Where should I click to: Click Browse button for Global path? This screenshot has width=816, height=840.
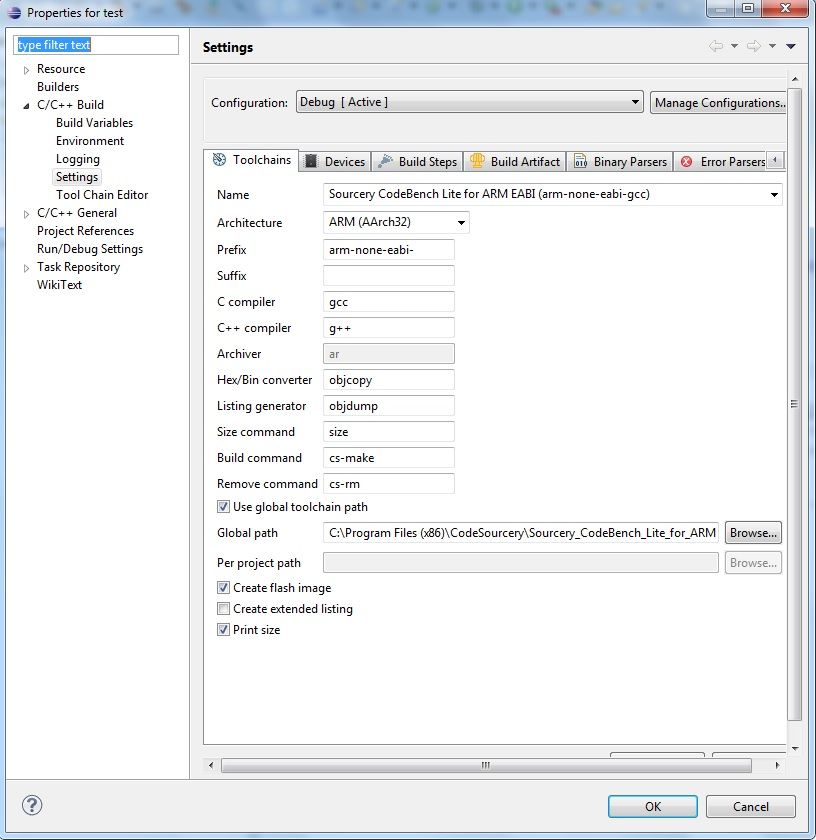(x=753, y=532)
